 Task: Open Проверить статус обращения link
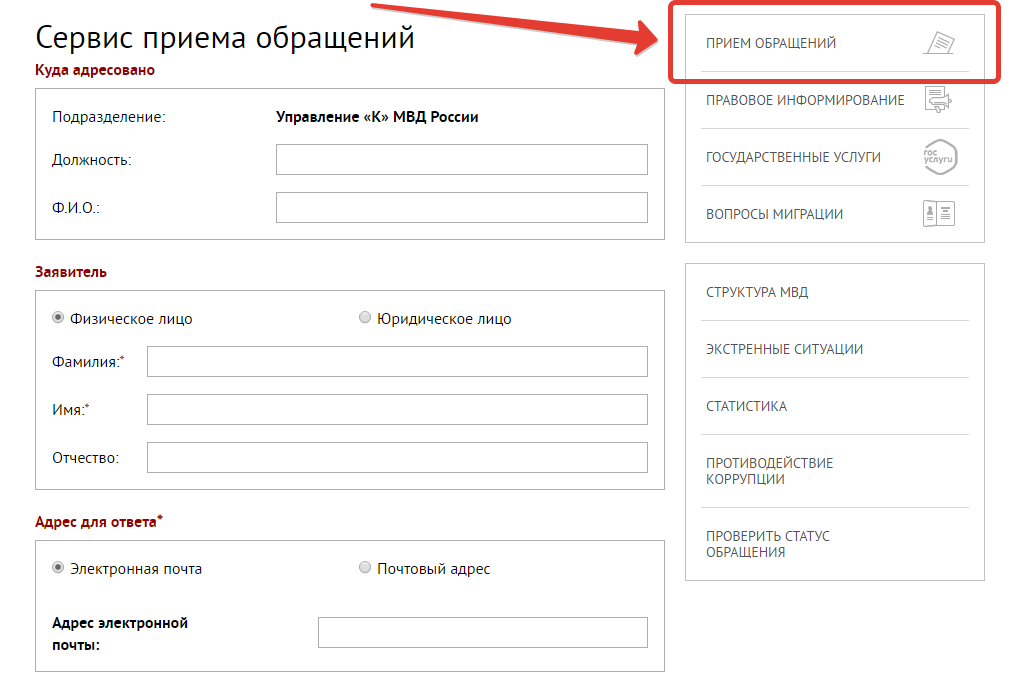(768, 544)
